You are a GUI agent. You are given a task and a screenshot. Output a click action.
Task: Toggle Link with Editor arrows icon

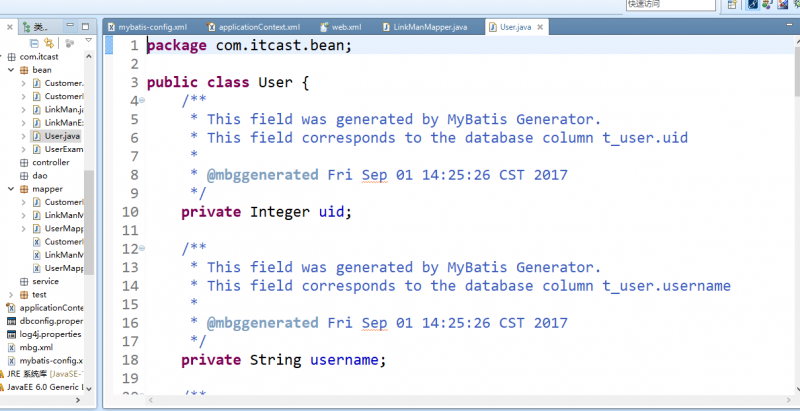49,43
